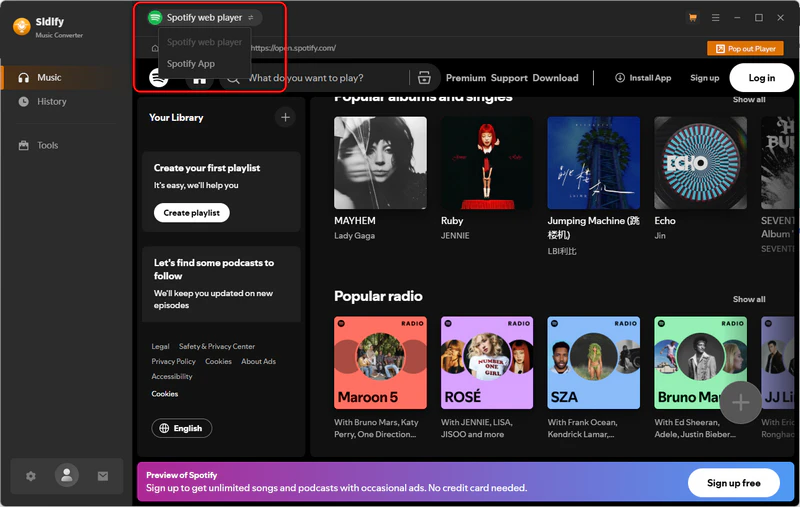800x507 pixels.
Task: Open the Legal footer link
Action: point(160,346)
